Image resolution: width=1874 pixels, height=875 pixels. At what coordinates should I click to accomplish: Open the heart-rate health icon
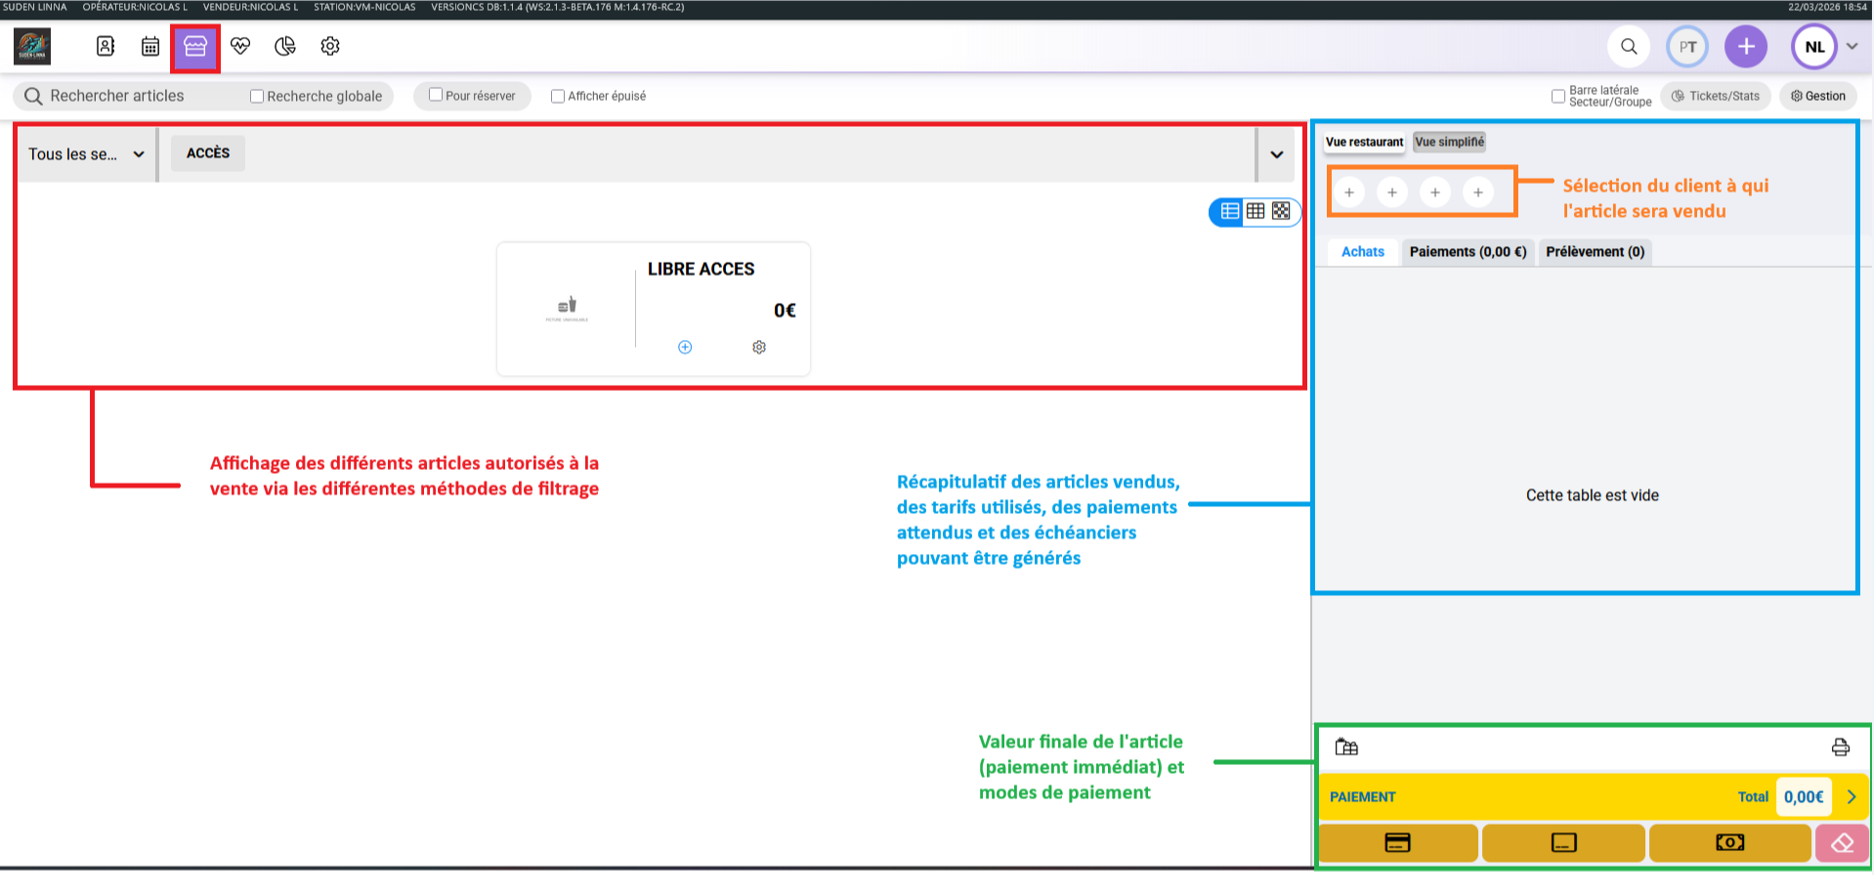pyautogui.click(x=240, y=46)
